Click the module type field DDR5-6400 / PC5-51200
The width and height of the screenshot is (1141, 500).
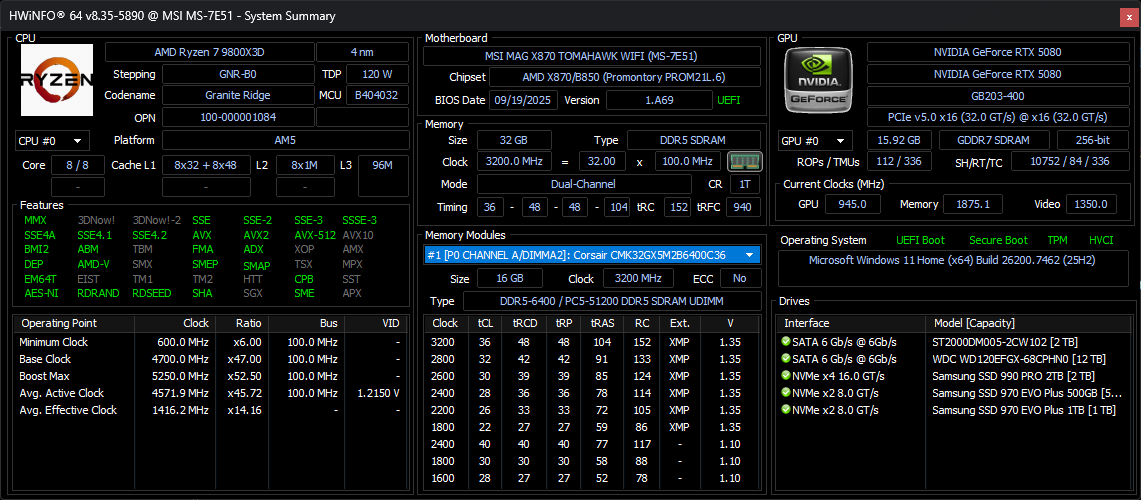[612, 302]
